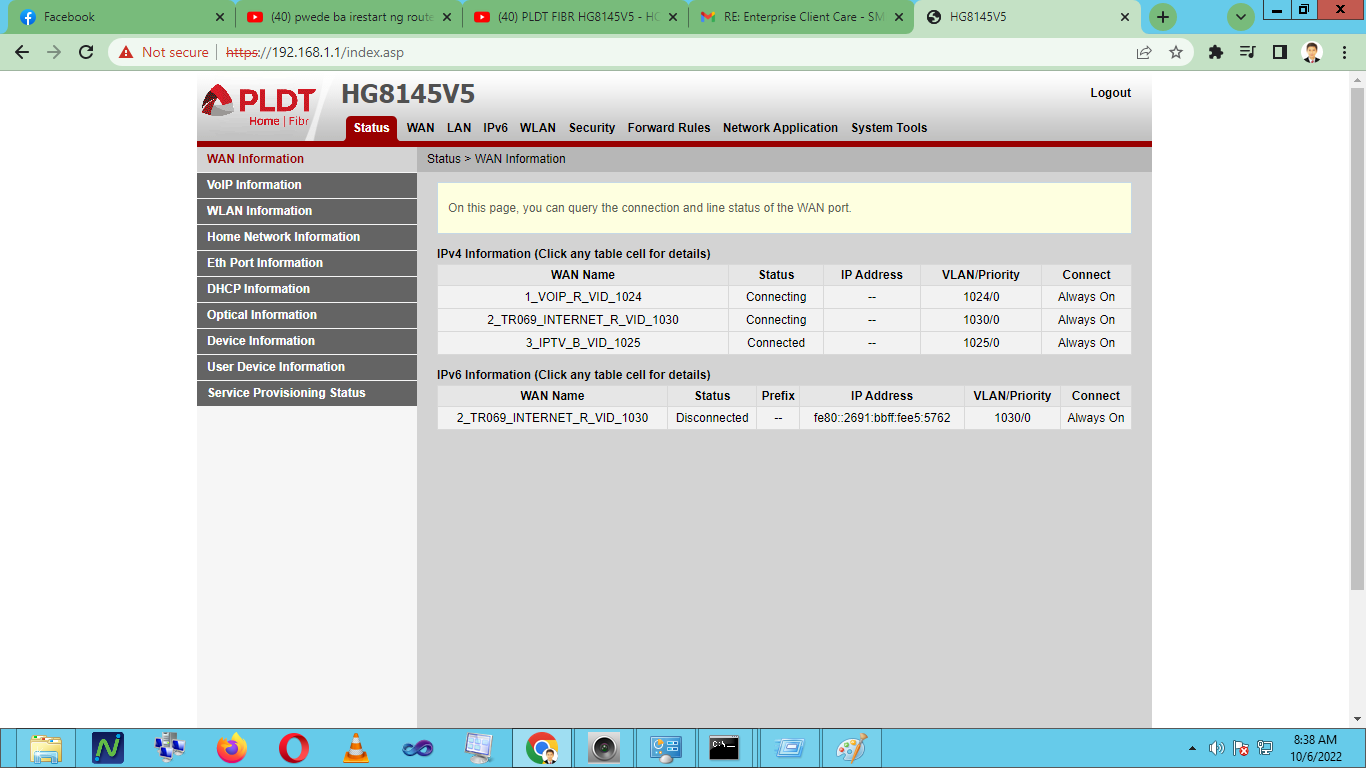Show hidden system tray icons
Screen dimensions: 1366x768
click(x=1191, y=748)
